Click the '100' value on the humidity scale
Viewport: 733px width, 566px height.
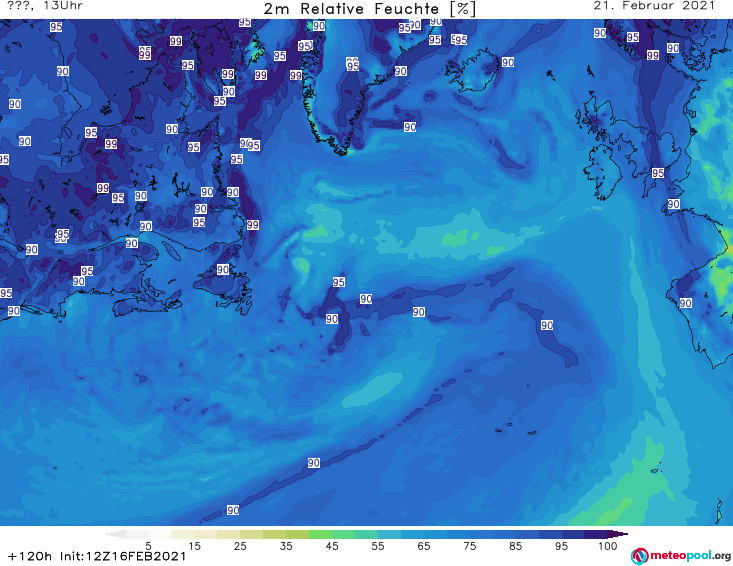[x=608, y=546]
